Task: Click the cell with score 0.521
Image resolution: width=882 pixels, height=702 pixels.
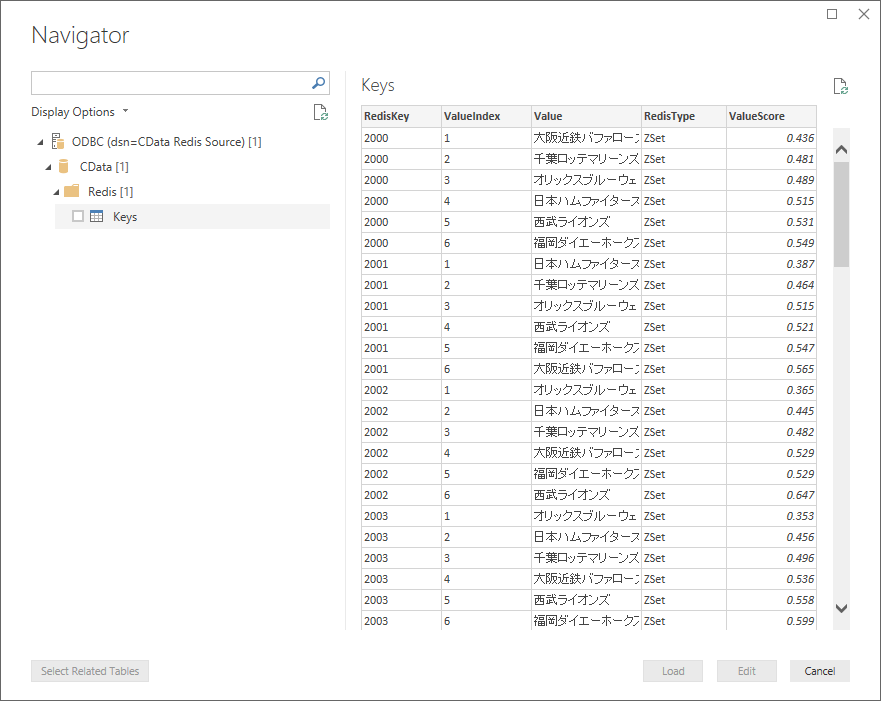Action: coord(771,327)
